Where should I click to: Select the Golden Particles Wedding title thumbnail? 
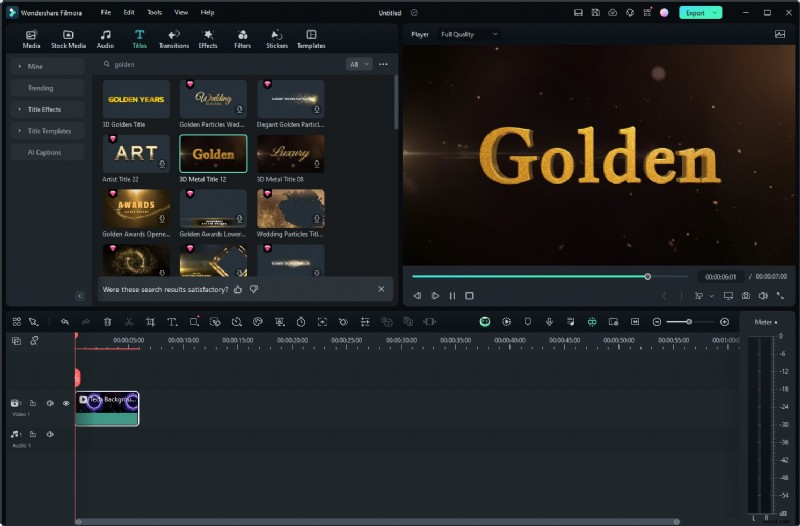click(x=213, y=99)
